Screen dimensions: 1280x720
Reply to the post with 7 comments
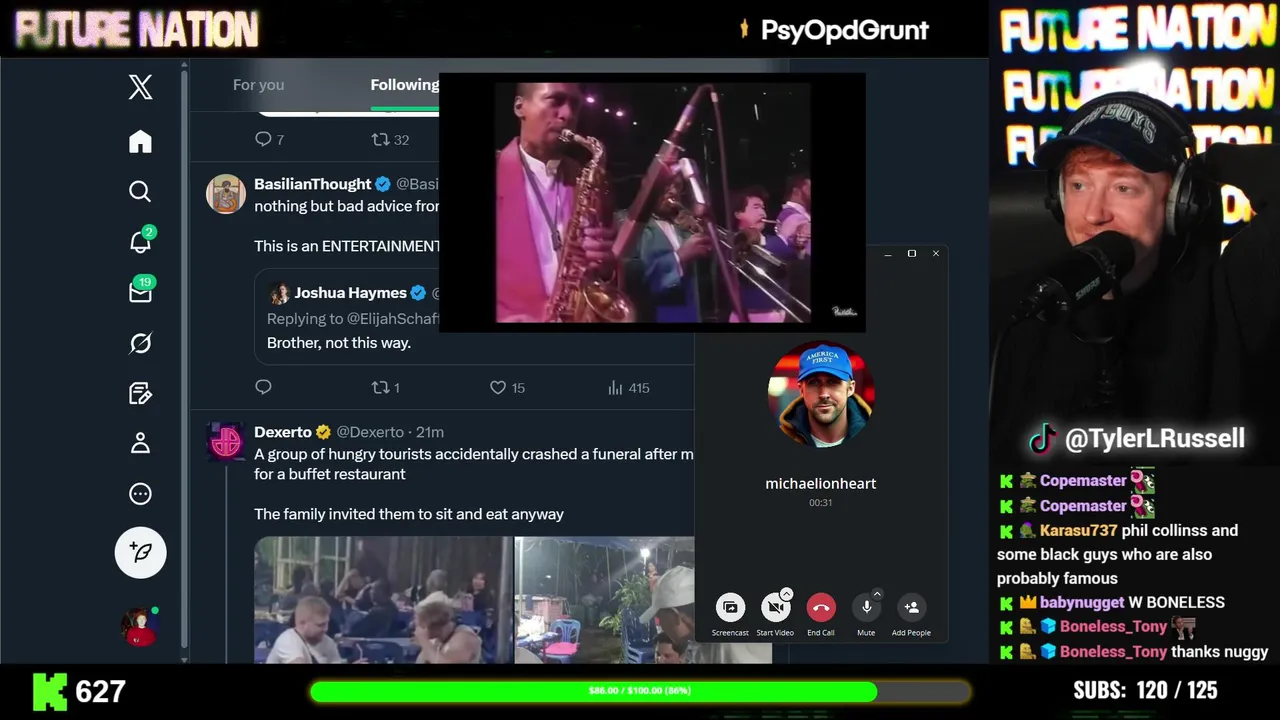(264, 139)
